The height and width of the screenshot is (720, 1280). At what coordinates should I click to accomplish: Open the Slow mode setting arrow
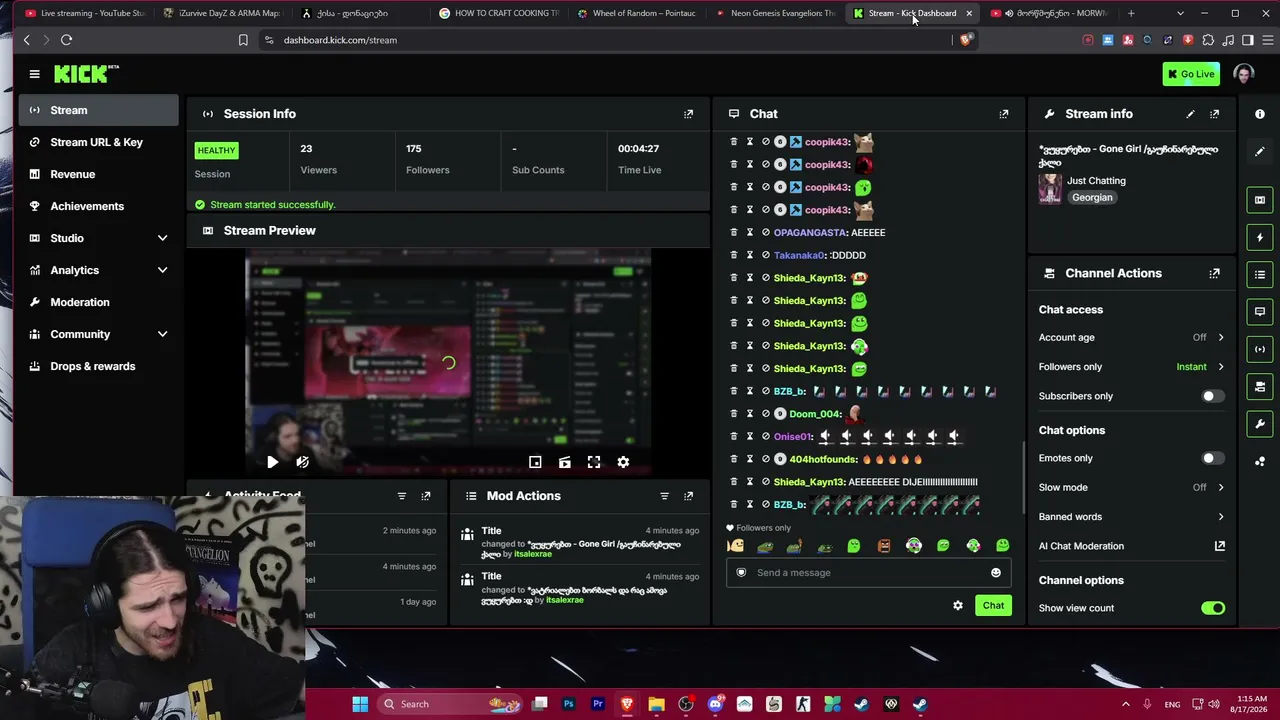click(1221, 487)
